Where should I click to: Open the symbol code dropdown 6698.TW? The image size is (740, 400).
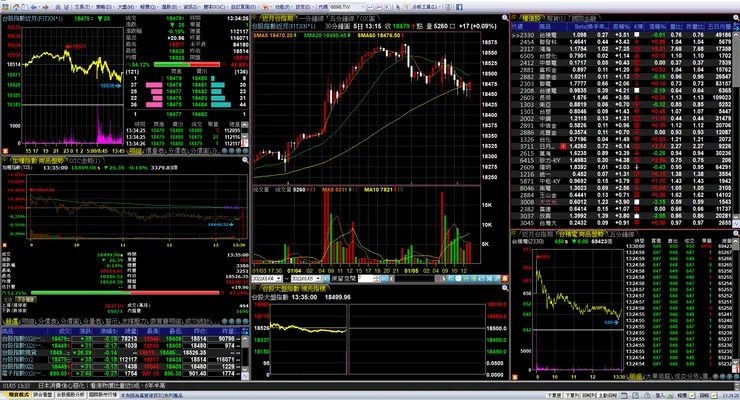click(363, 7)
